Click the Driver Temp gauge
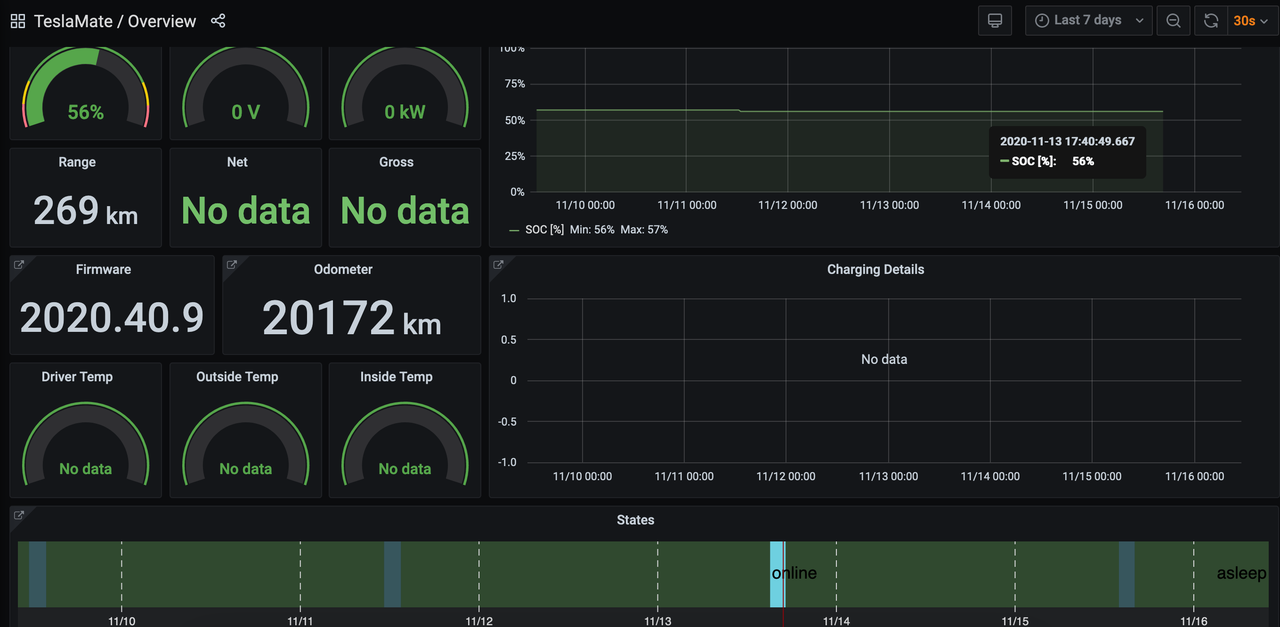The image size is (1280, 627). click(85, 445)
